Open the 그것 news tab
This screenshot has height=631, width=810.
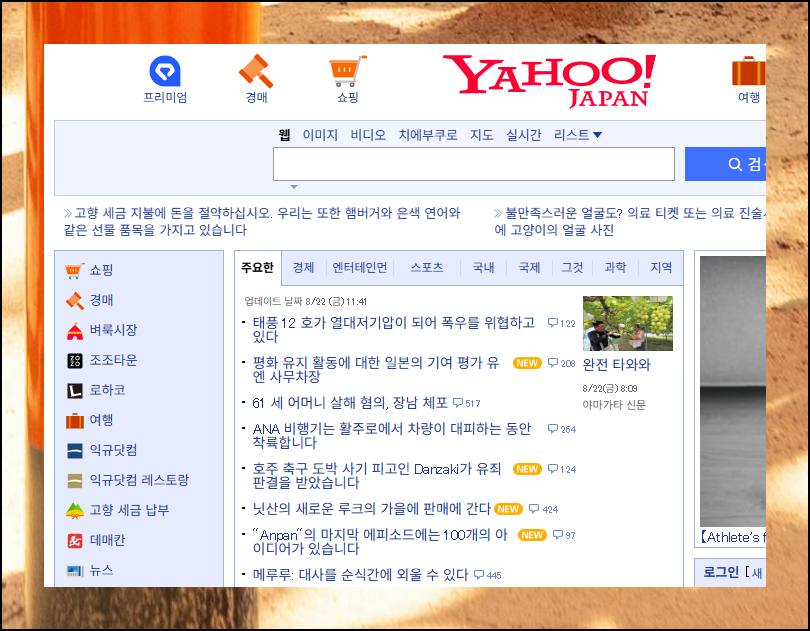point(572,268)
